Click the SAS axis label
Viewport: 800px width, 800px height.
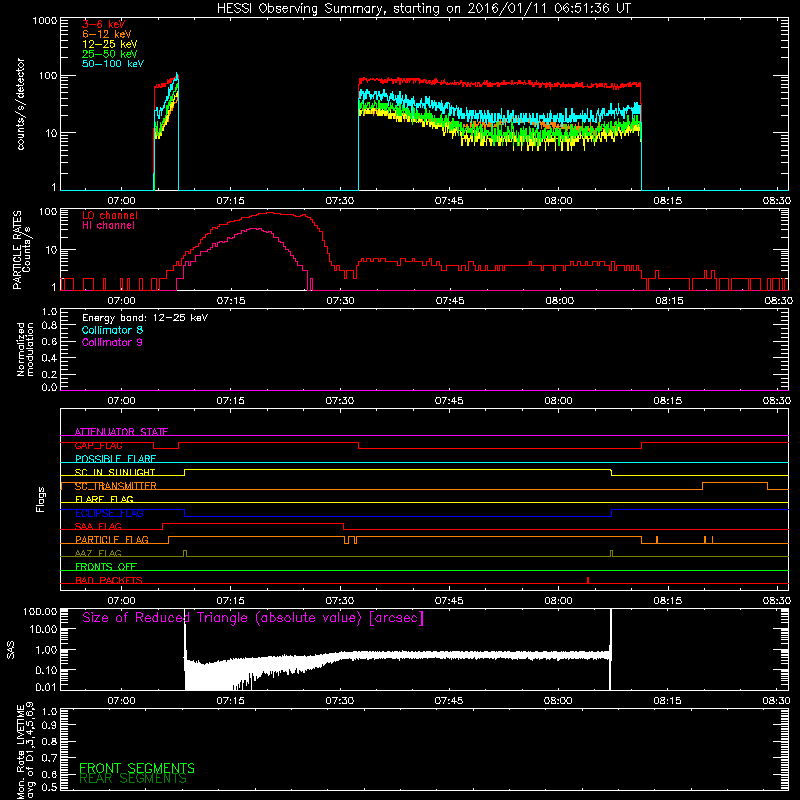11,650
